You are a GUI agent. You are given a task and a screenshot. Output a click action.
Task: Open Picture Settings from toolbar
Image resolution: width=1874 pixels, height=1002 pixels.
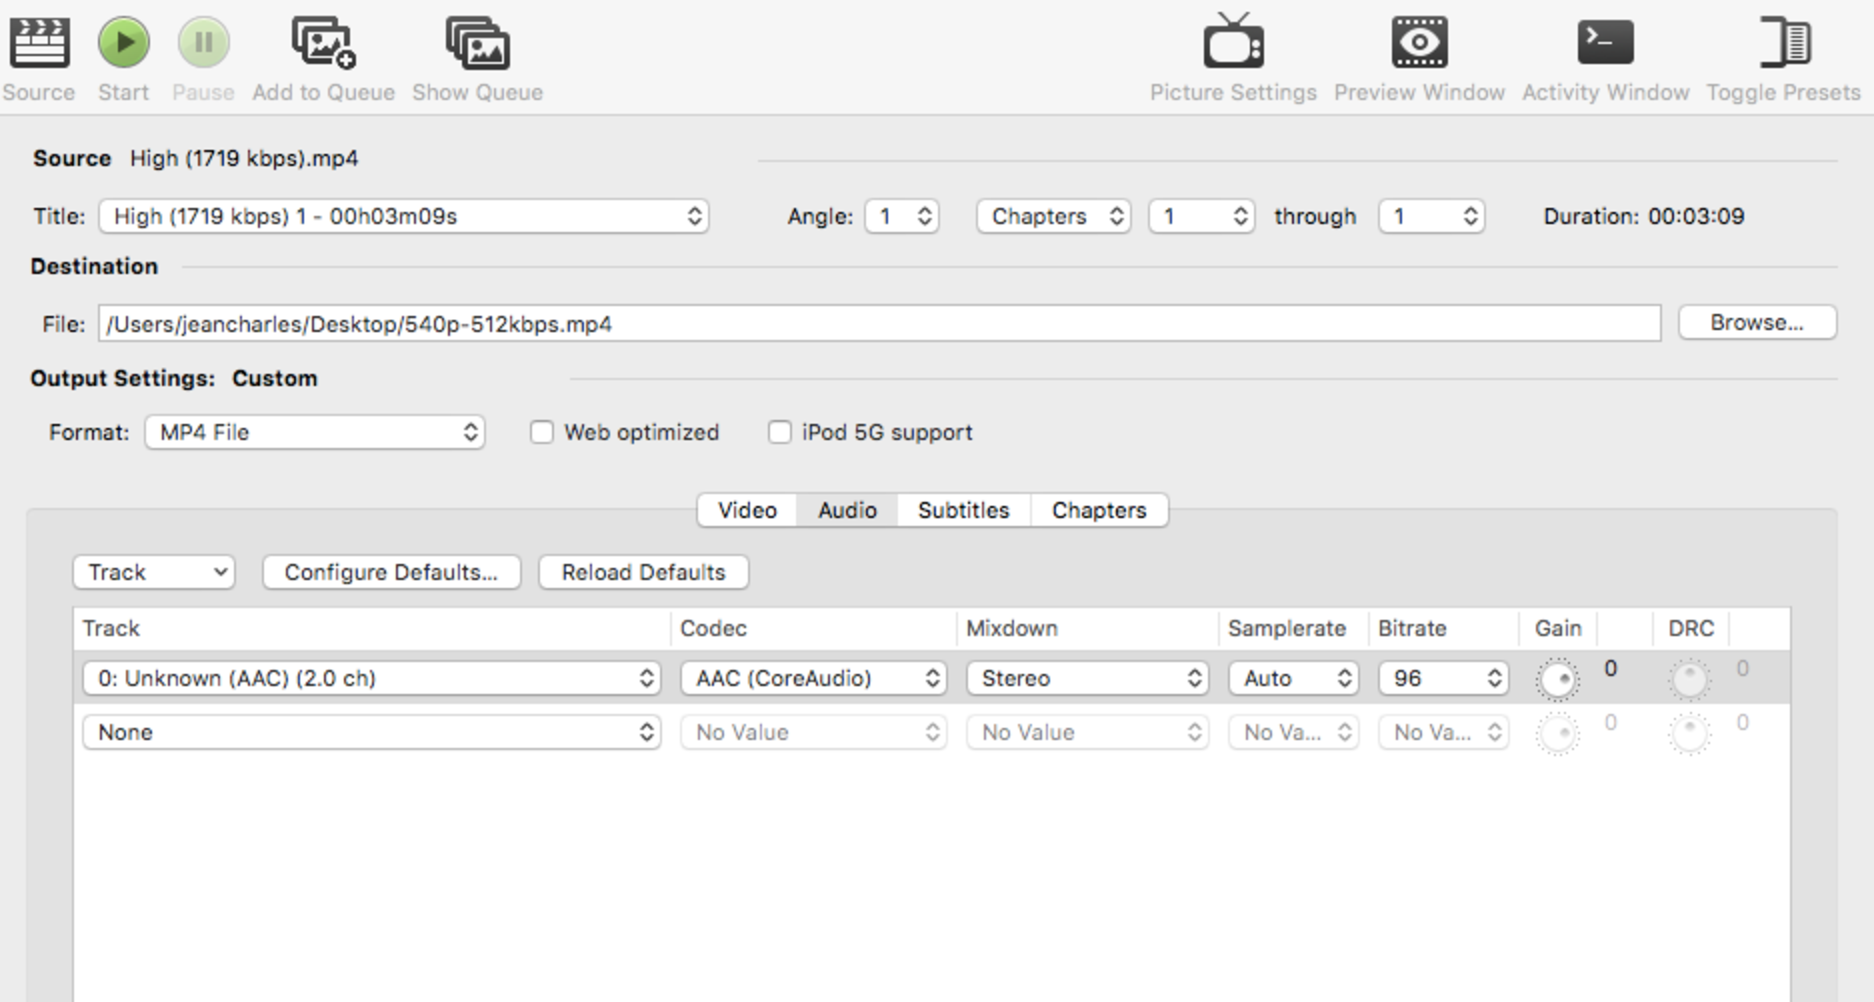1232,44
